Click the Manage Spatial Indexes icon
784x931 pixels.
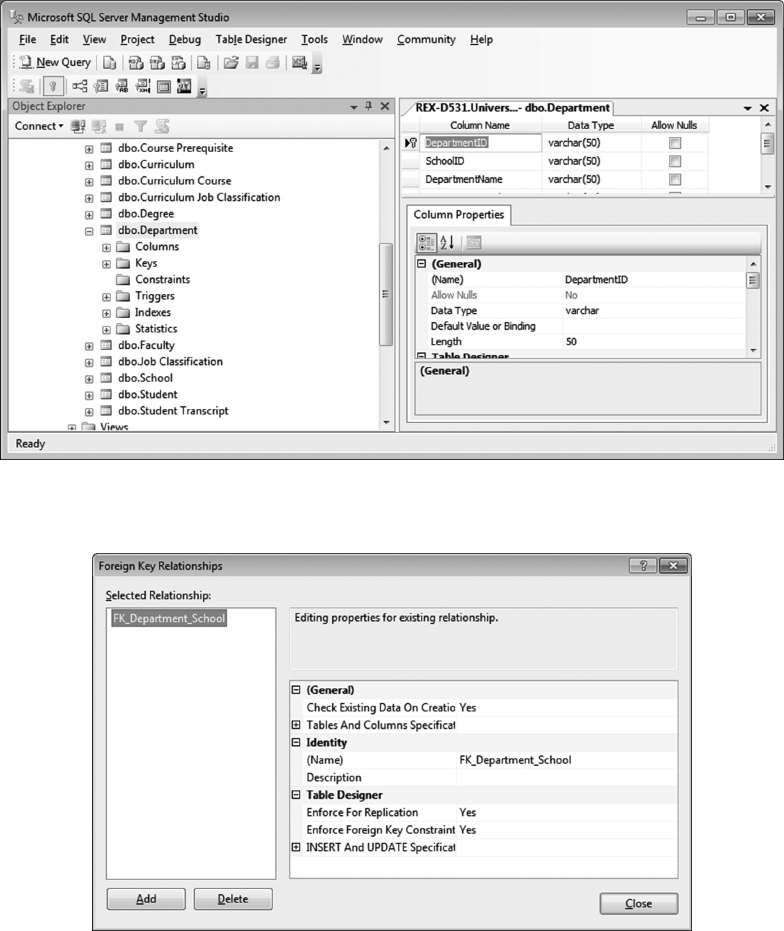click(x=185, y=86)
